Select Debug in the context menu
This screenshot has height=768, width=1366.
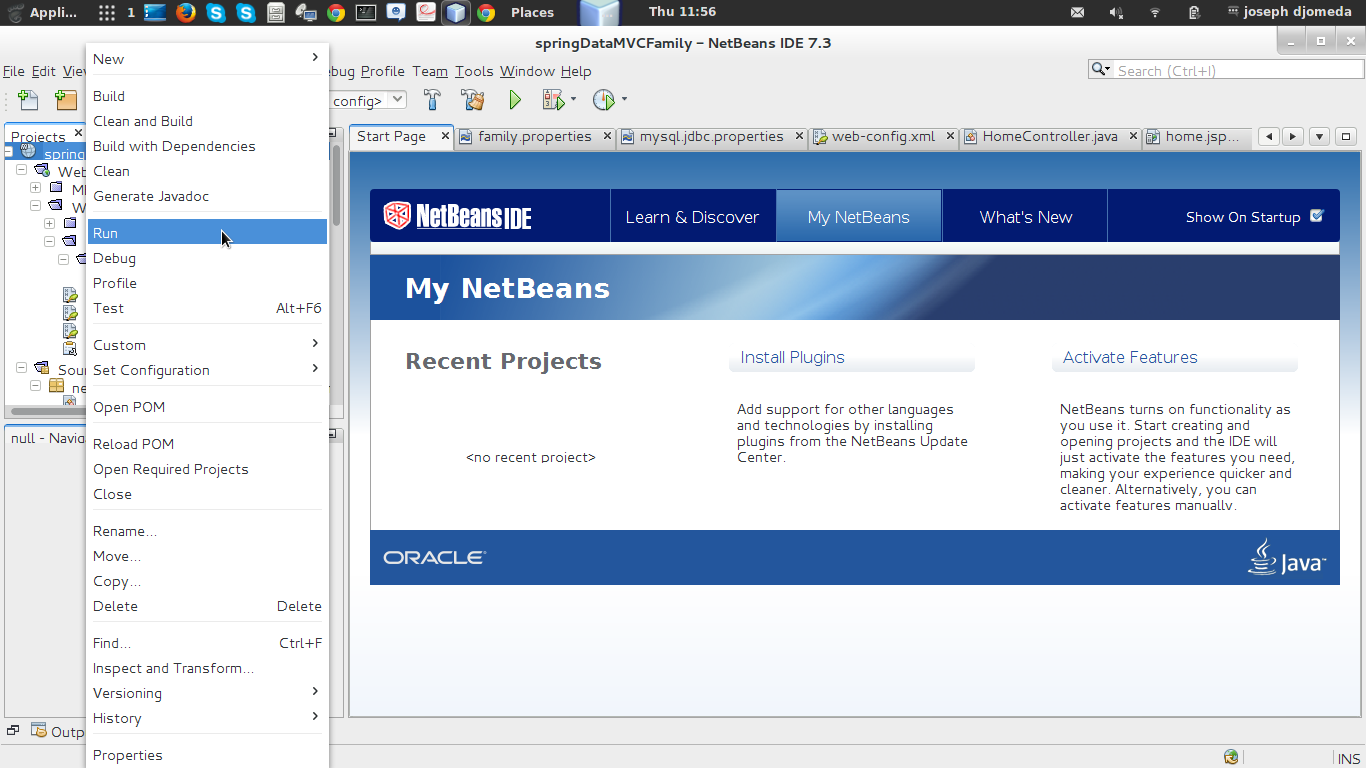click(207, 258)
